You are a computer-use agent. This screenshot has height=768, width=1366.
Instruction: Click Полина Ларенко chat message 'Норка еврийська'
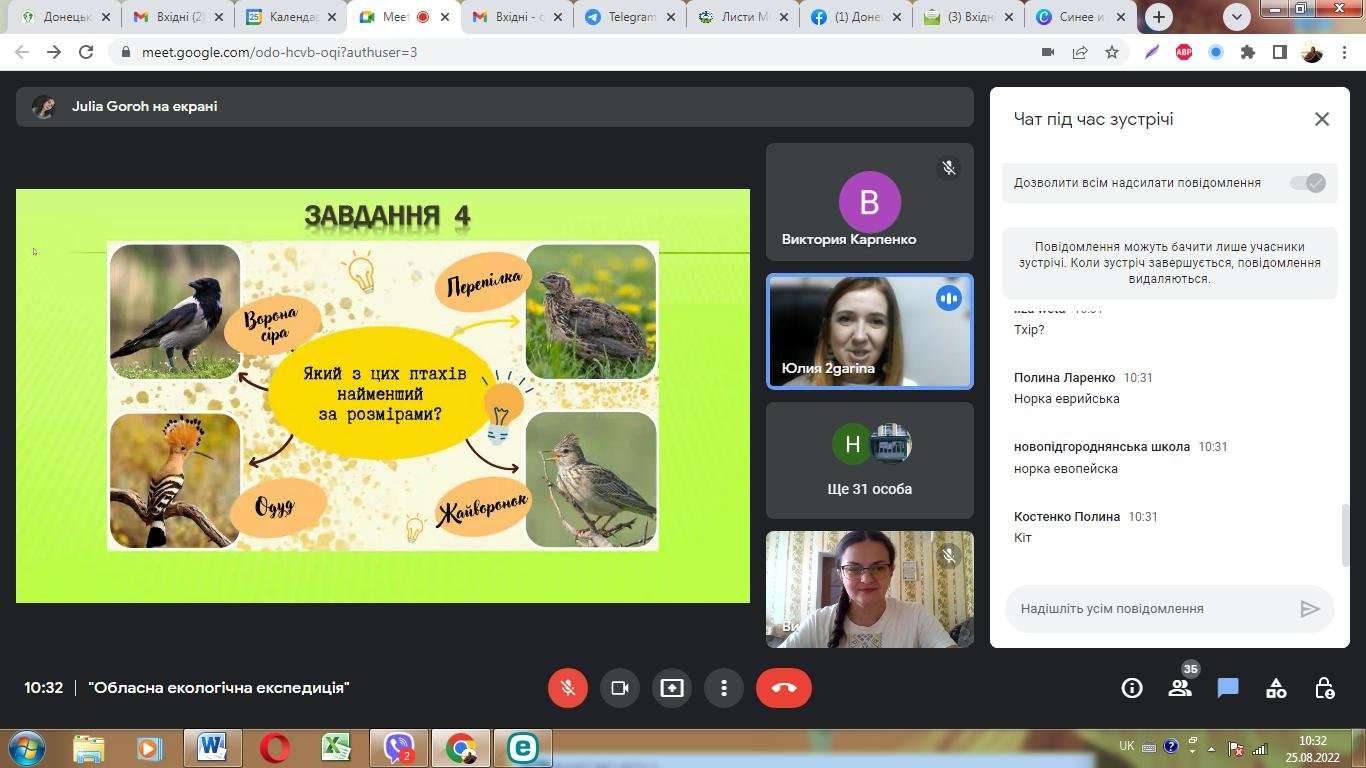click(1066, 399)
